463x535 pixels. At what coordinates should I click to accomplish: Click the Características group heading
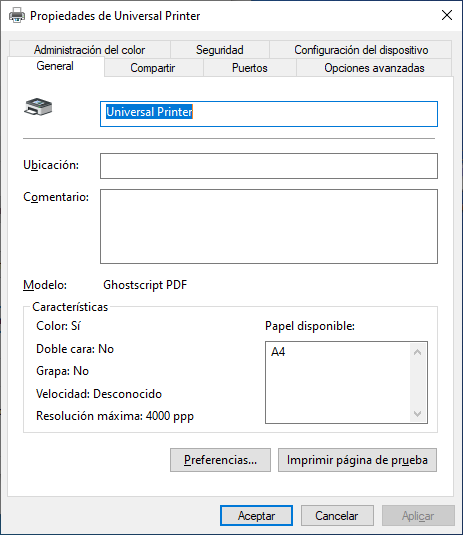tap(70, 307)
